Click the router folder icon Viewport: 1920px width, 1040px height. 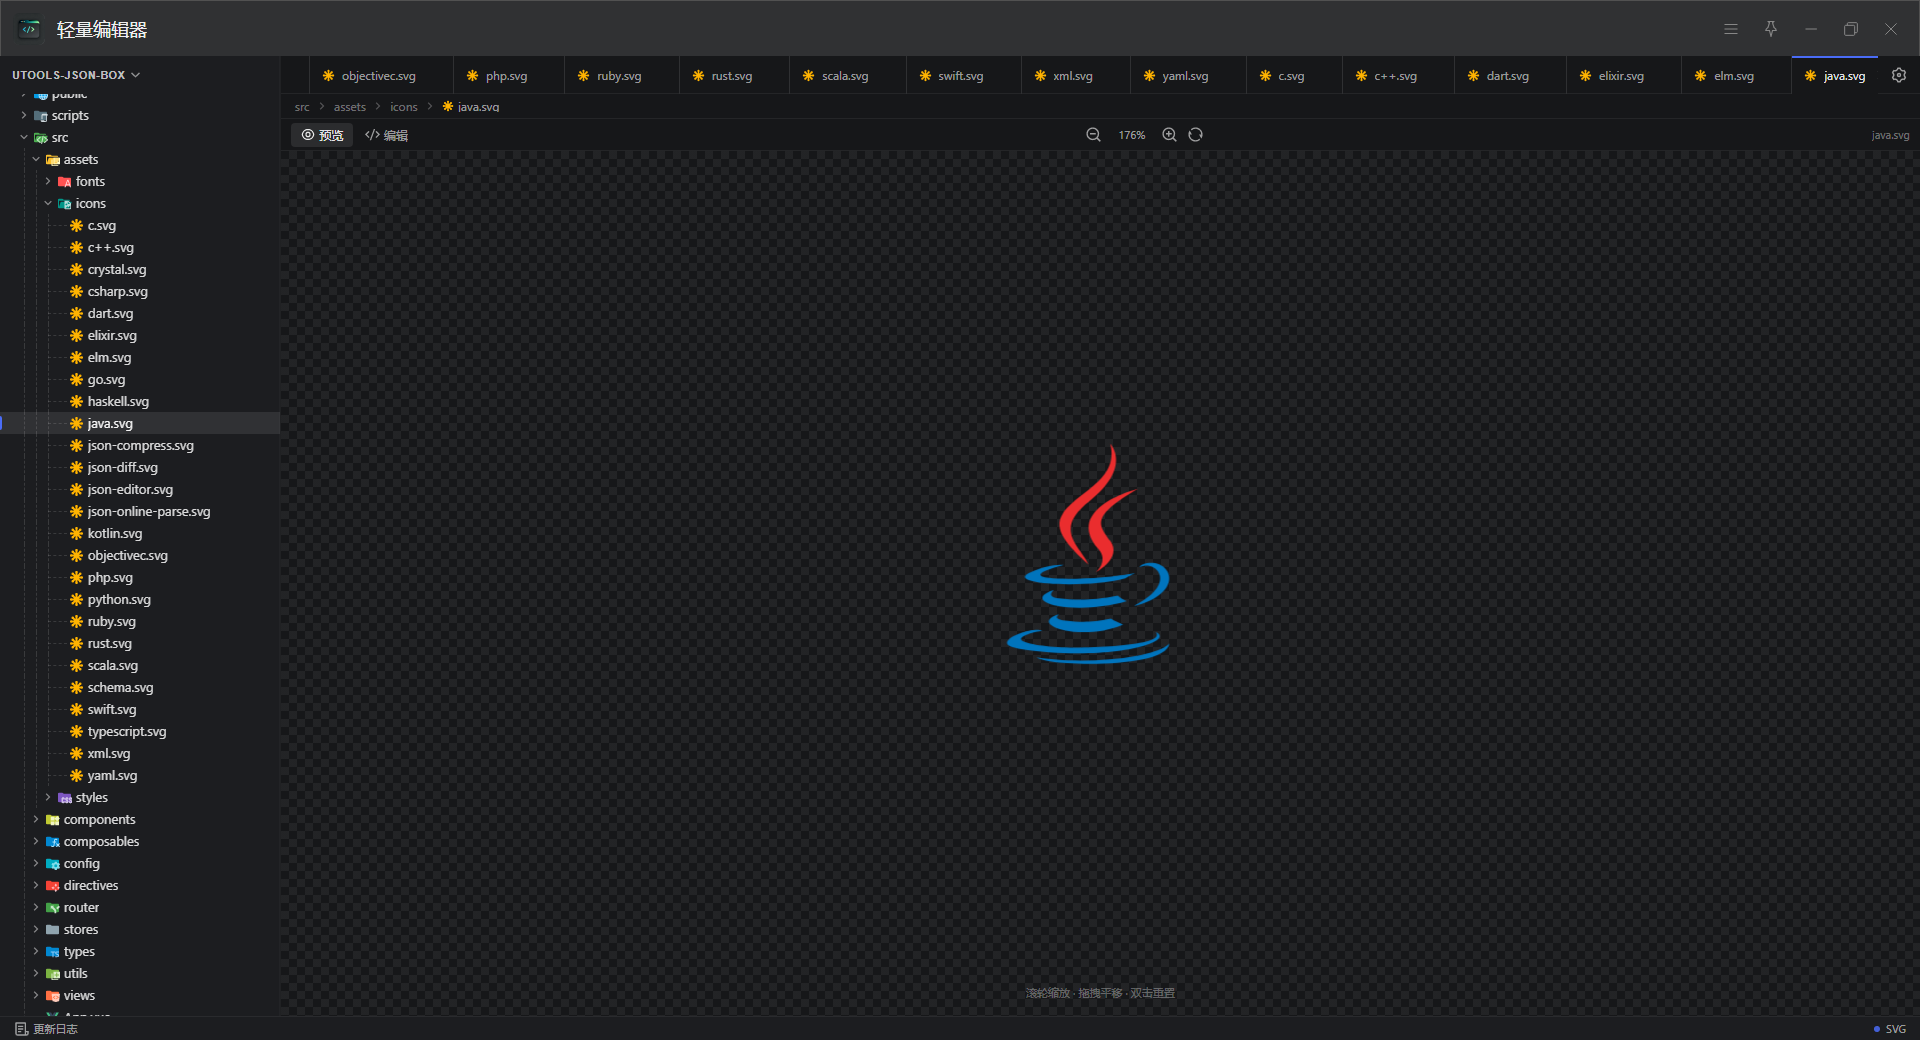pyautogui.click(x=53, y=908)
